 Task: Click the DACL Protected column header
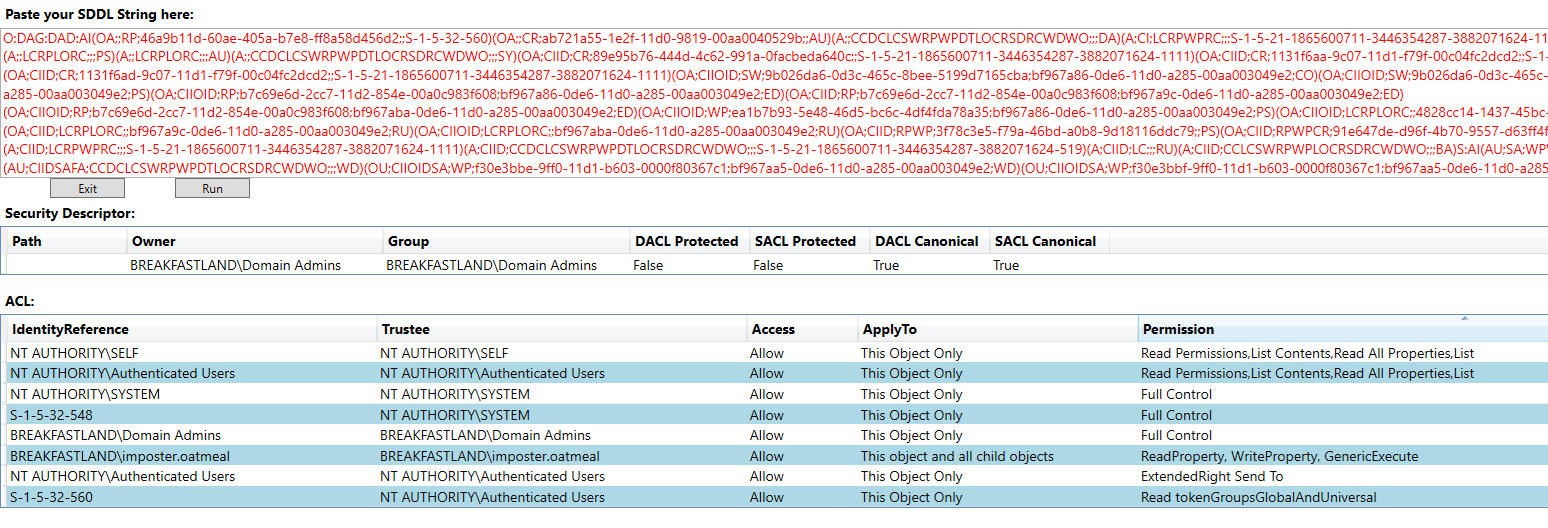click(686, 241)
